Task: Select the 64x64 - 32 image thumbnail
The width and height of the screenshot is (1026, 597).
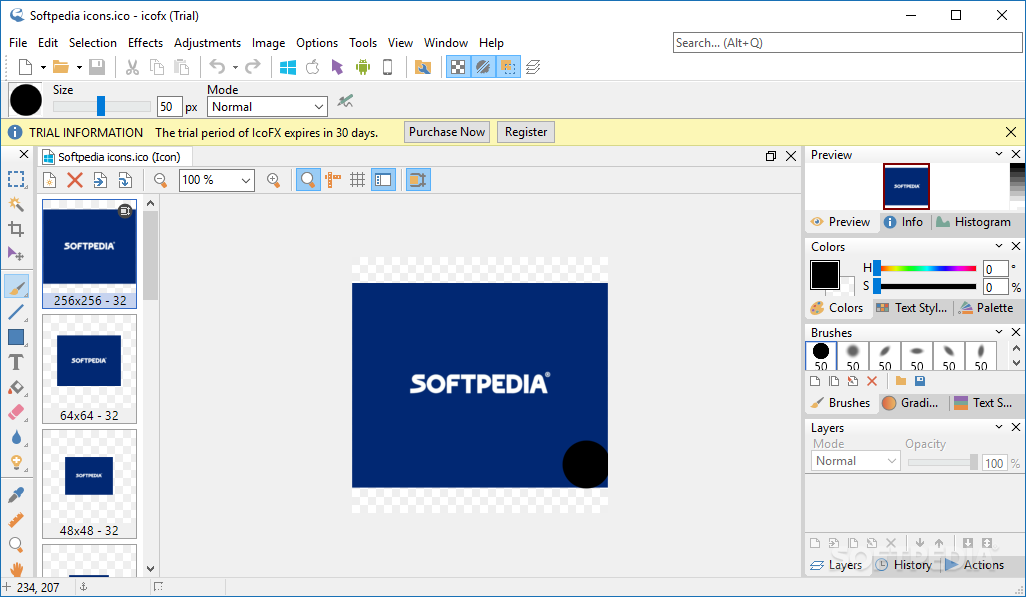Action: 89,369
